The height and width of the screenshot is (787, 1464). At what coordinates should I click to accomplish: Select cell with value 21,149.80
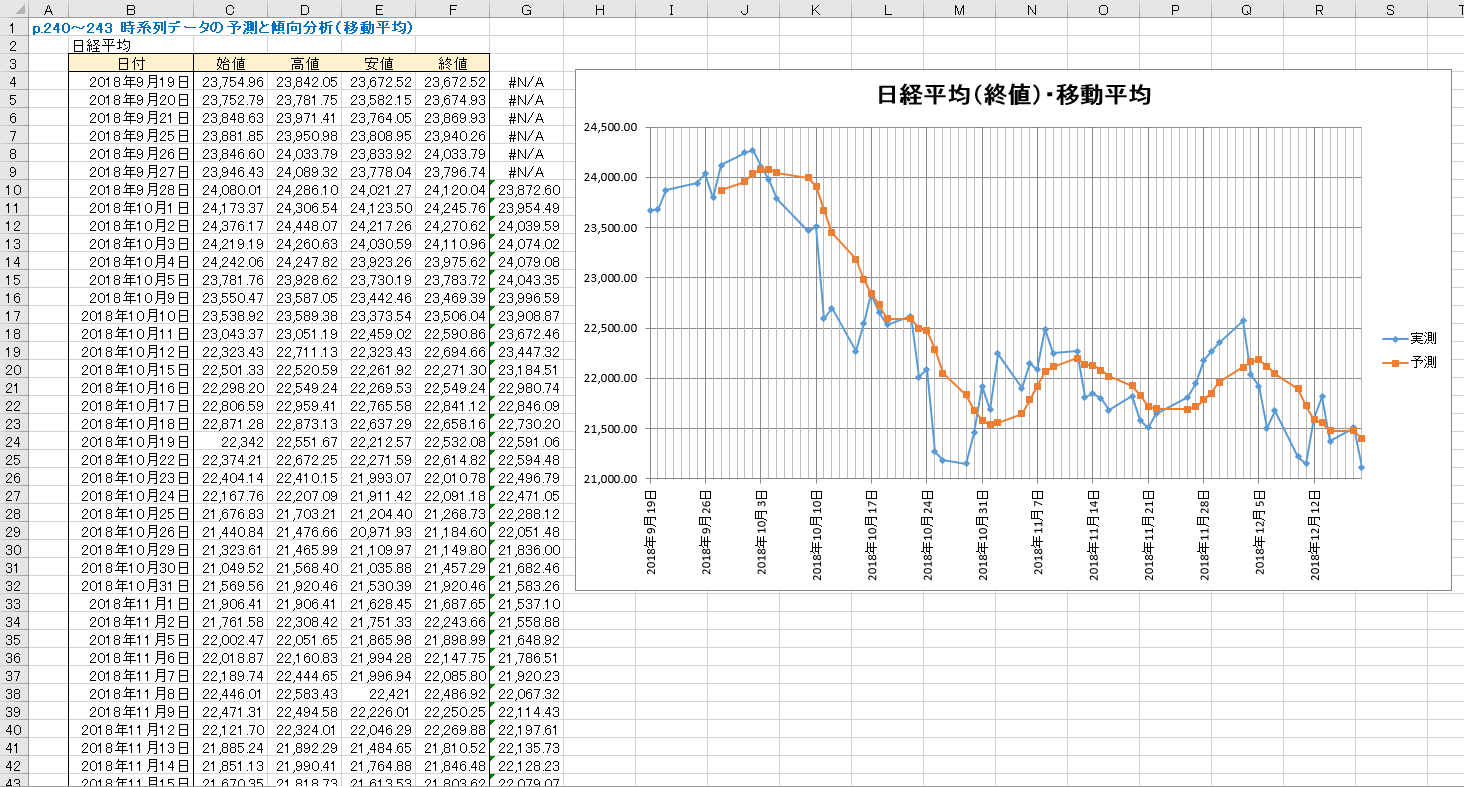452,549
